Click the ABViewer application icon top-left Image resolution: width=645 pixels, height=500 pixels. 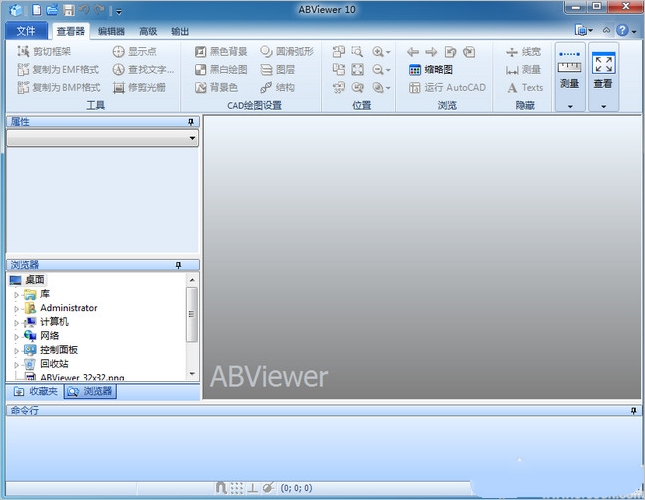pyautogui.click(x=16, y=10)
